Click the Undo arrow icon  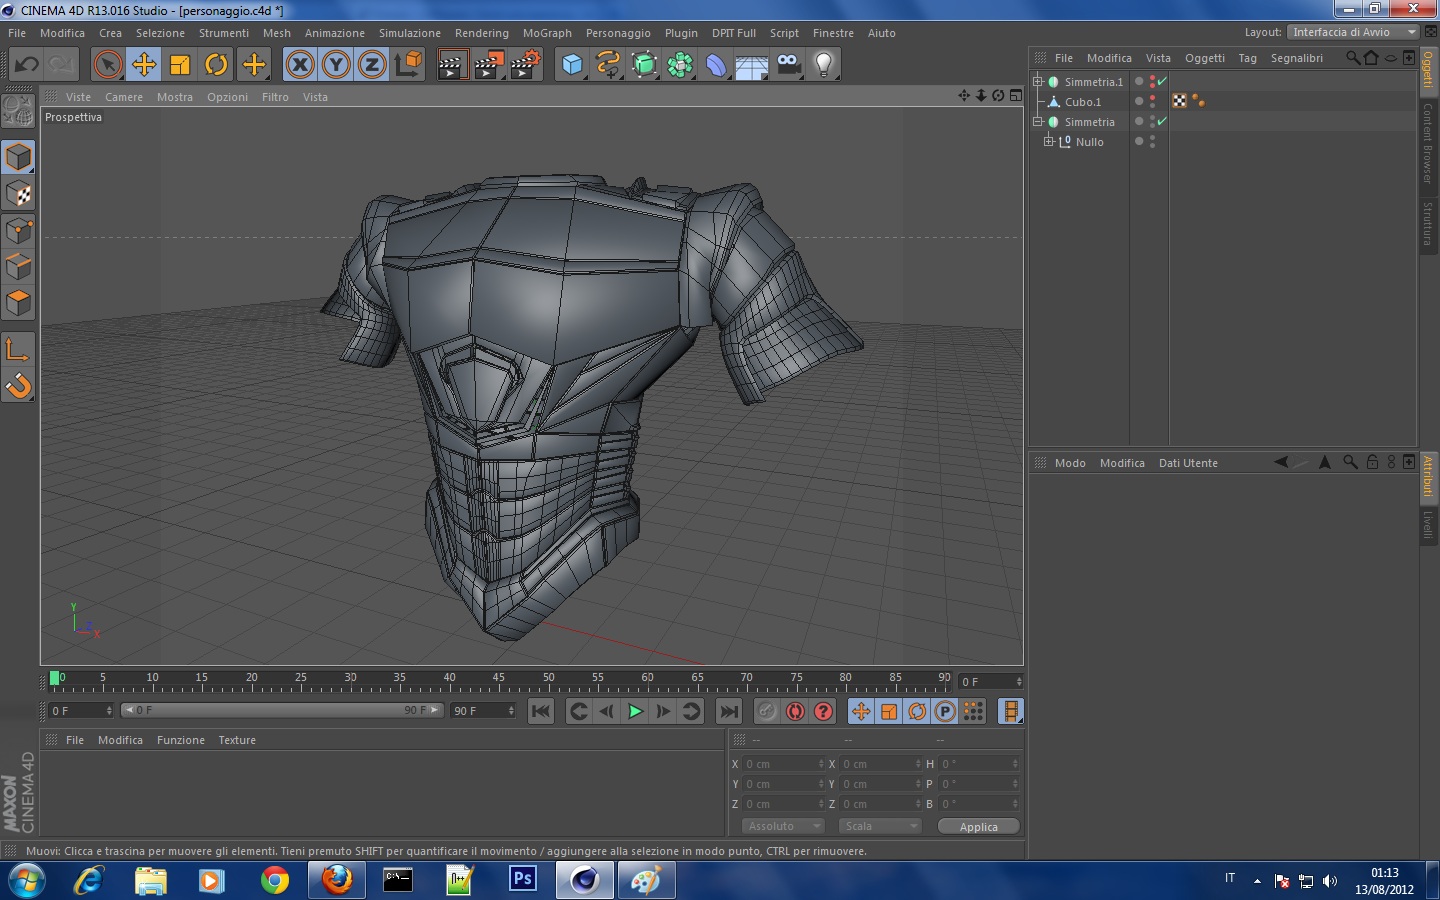pos(26,65)
